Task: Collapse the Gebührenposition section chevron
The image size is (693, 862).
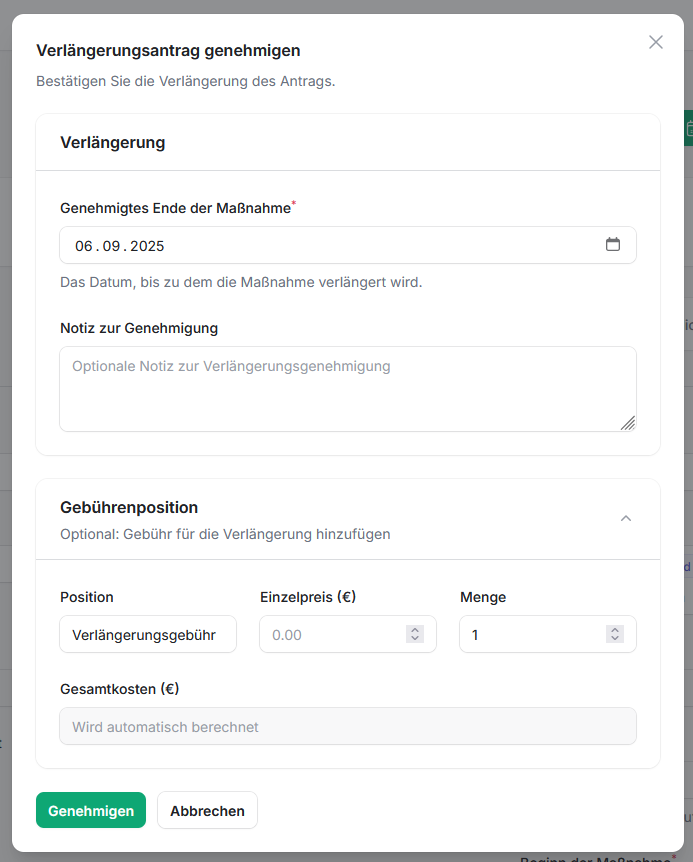Action: 626,518
